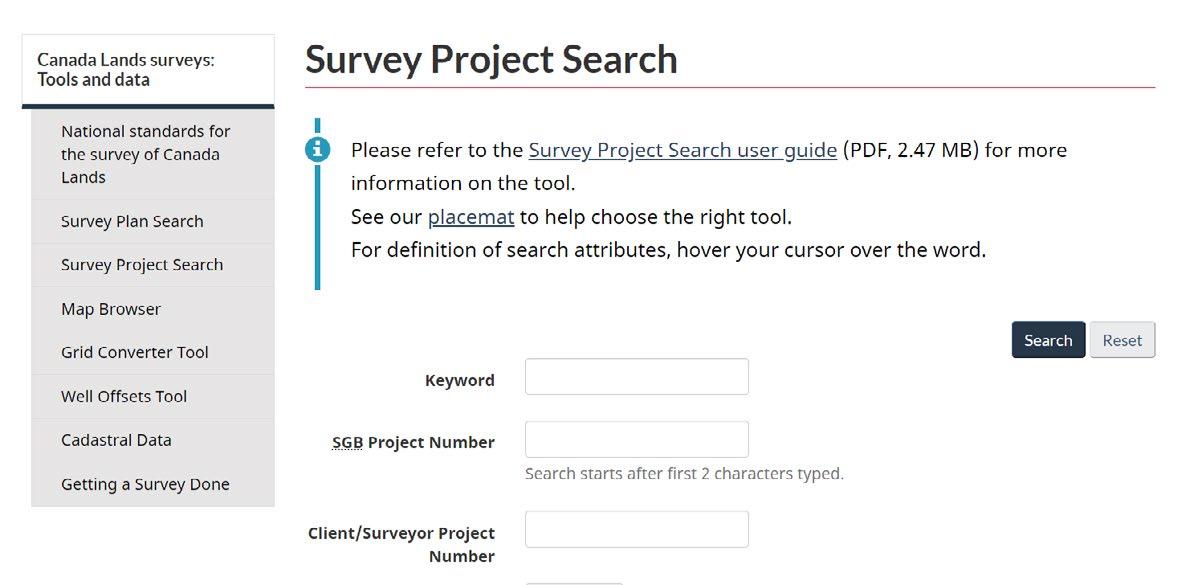Screen dimensions: 1202x585
Task: Open the Survey Project Search user guide link
Action: (x=682, y=150)
